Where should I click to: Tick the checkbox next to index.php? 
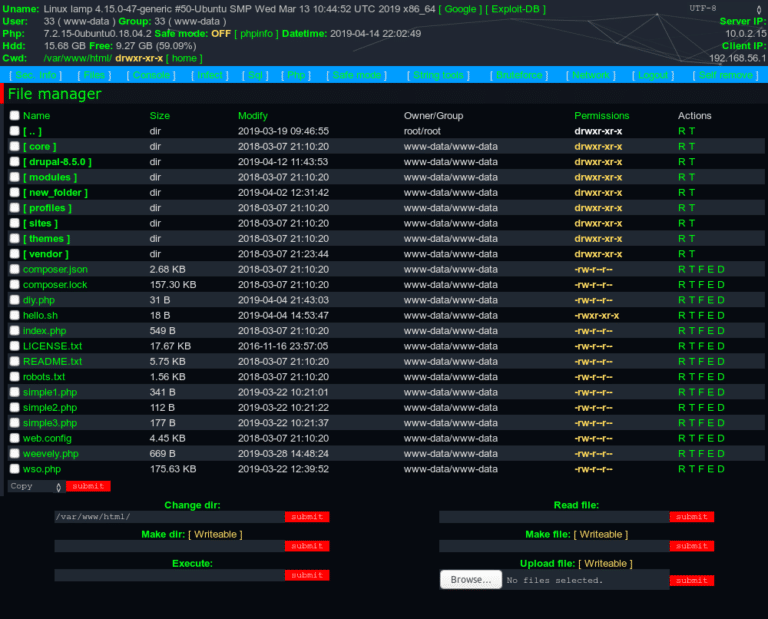point(14,331)
